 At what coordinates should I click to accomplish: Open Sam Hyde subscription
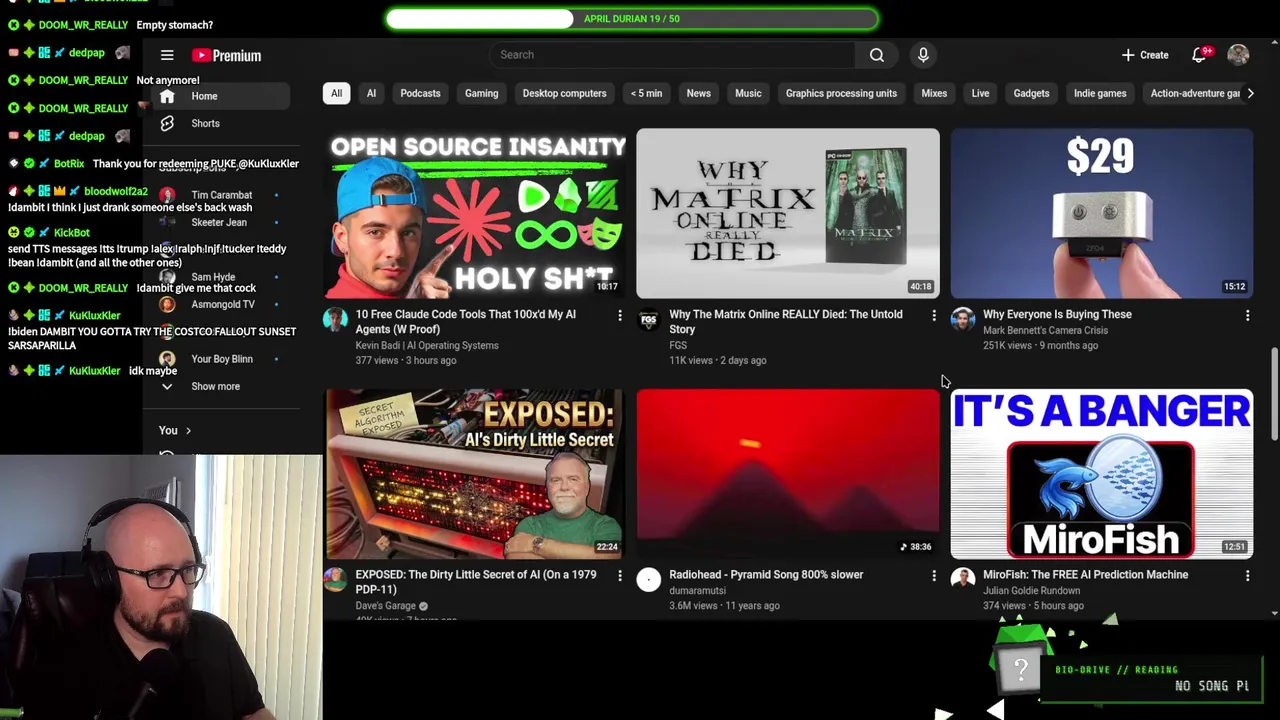[213, 277]
